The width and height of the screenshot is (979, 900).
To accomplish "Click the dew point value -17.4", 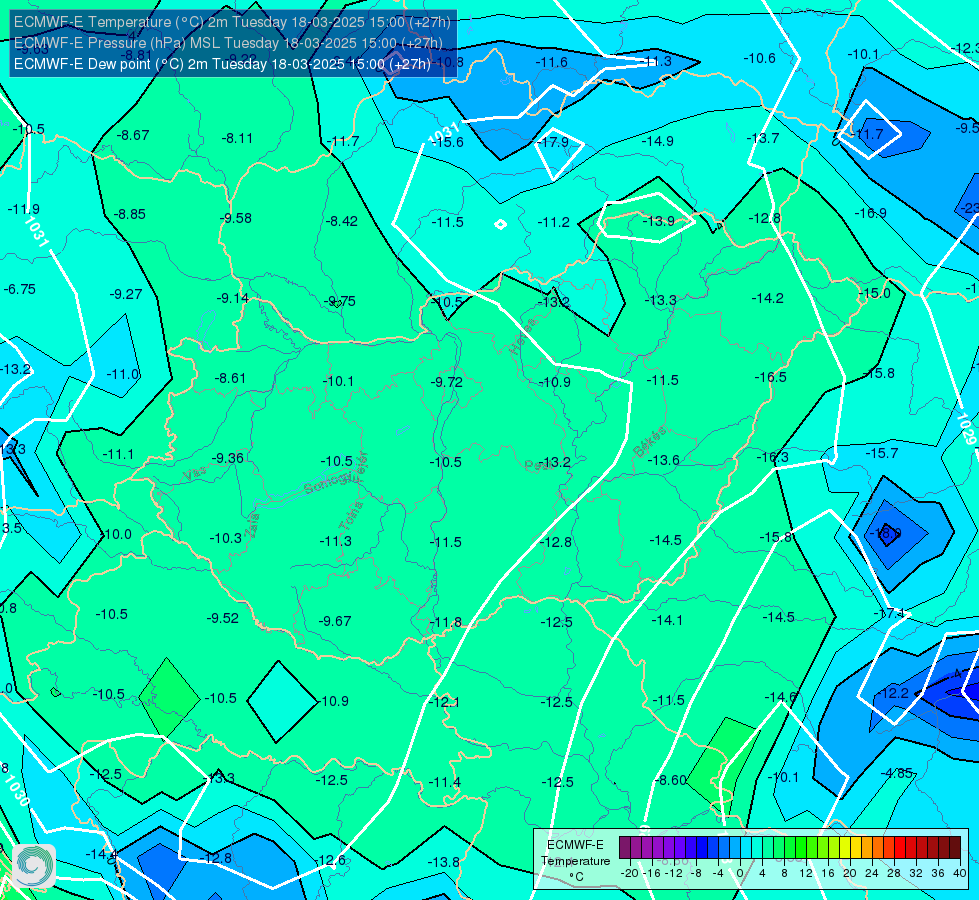I will tap(888, 613).
